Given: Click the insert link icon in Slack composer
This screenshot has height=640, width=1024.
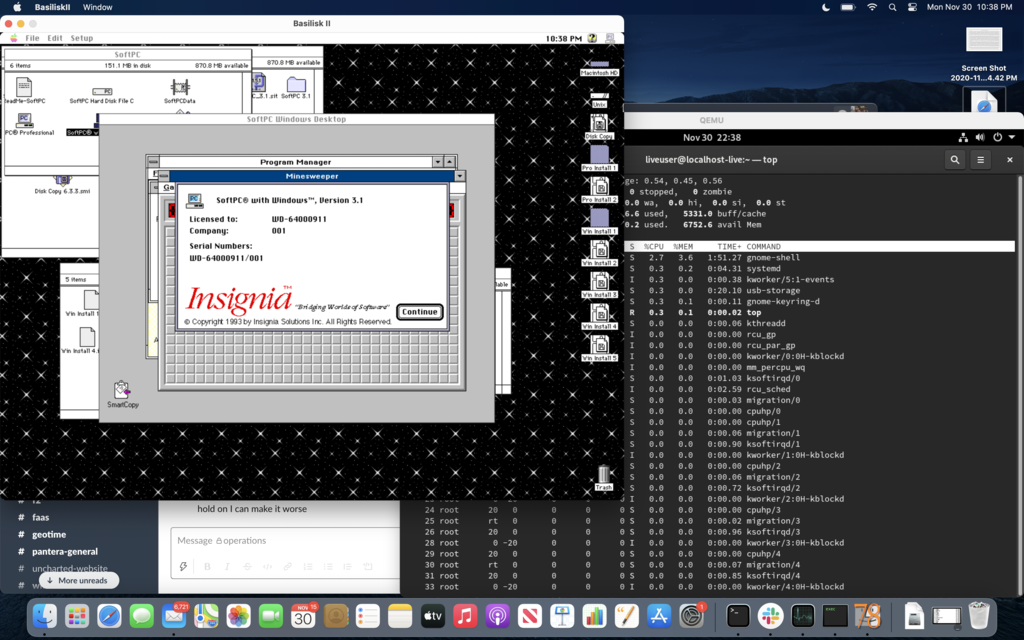Looking at the screenshot, I should [x=287, y=566].
